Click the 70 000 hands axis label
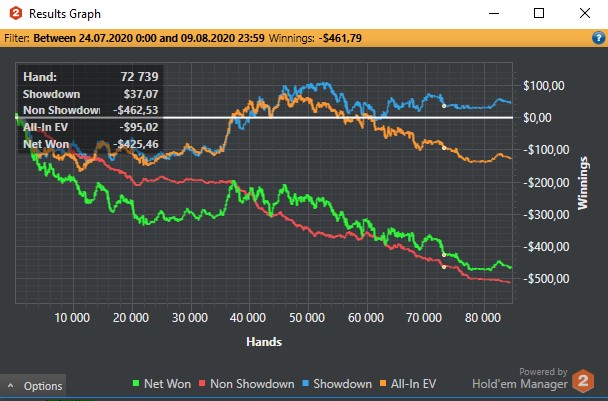 click(x=424, y=318)
